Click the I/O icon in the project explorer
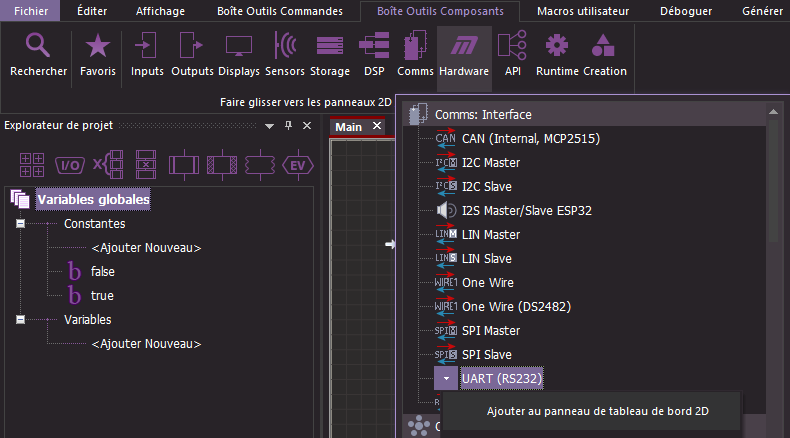The width and height of the screenshot is (790, 438). click(x=69, y=165)
